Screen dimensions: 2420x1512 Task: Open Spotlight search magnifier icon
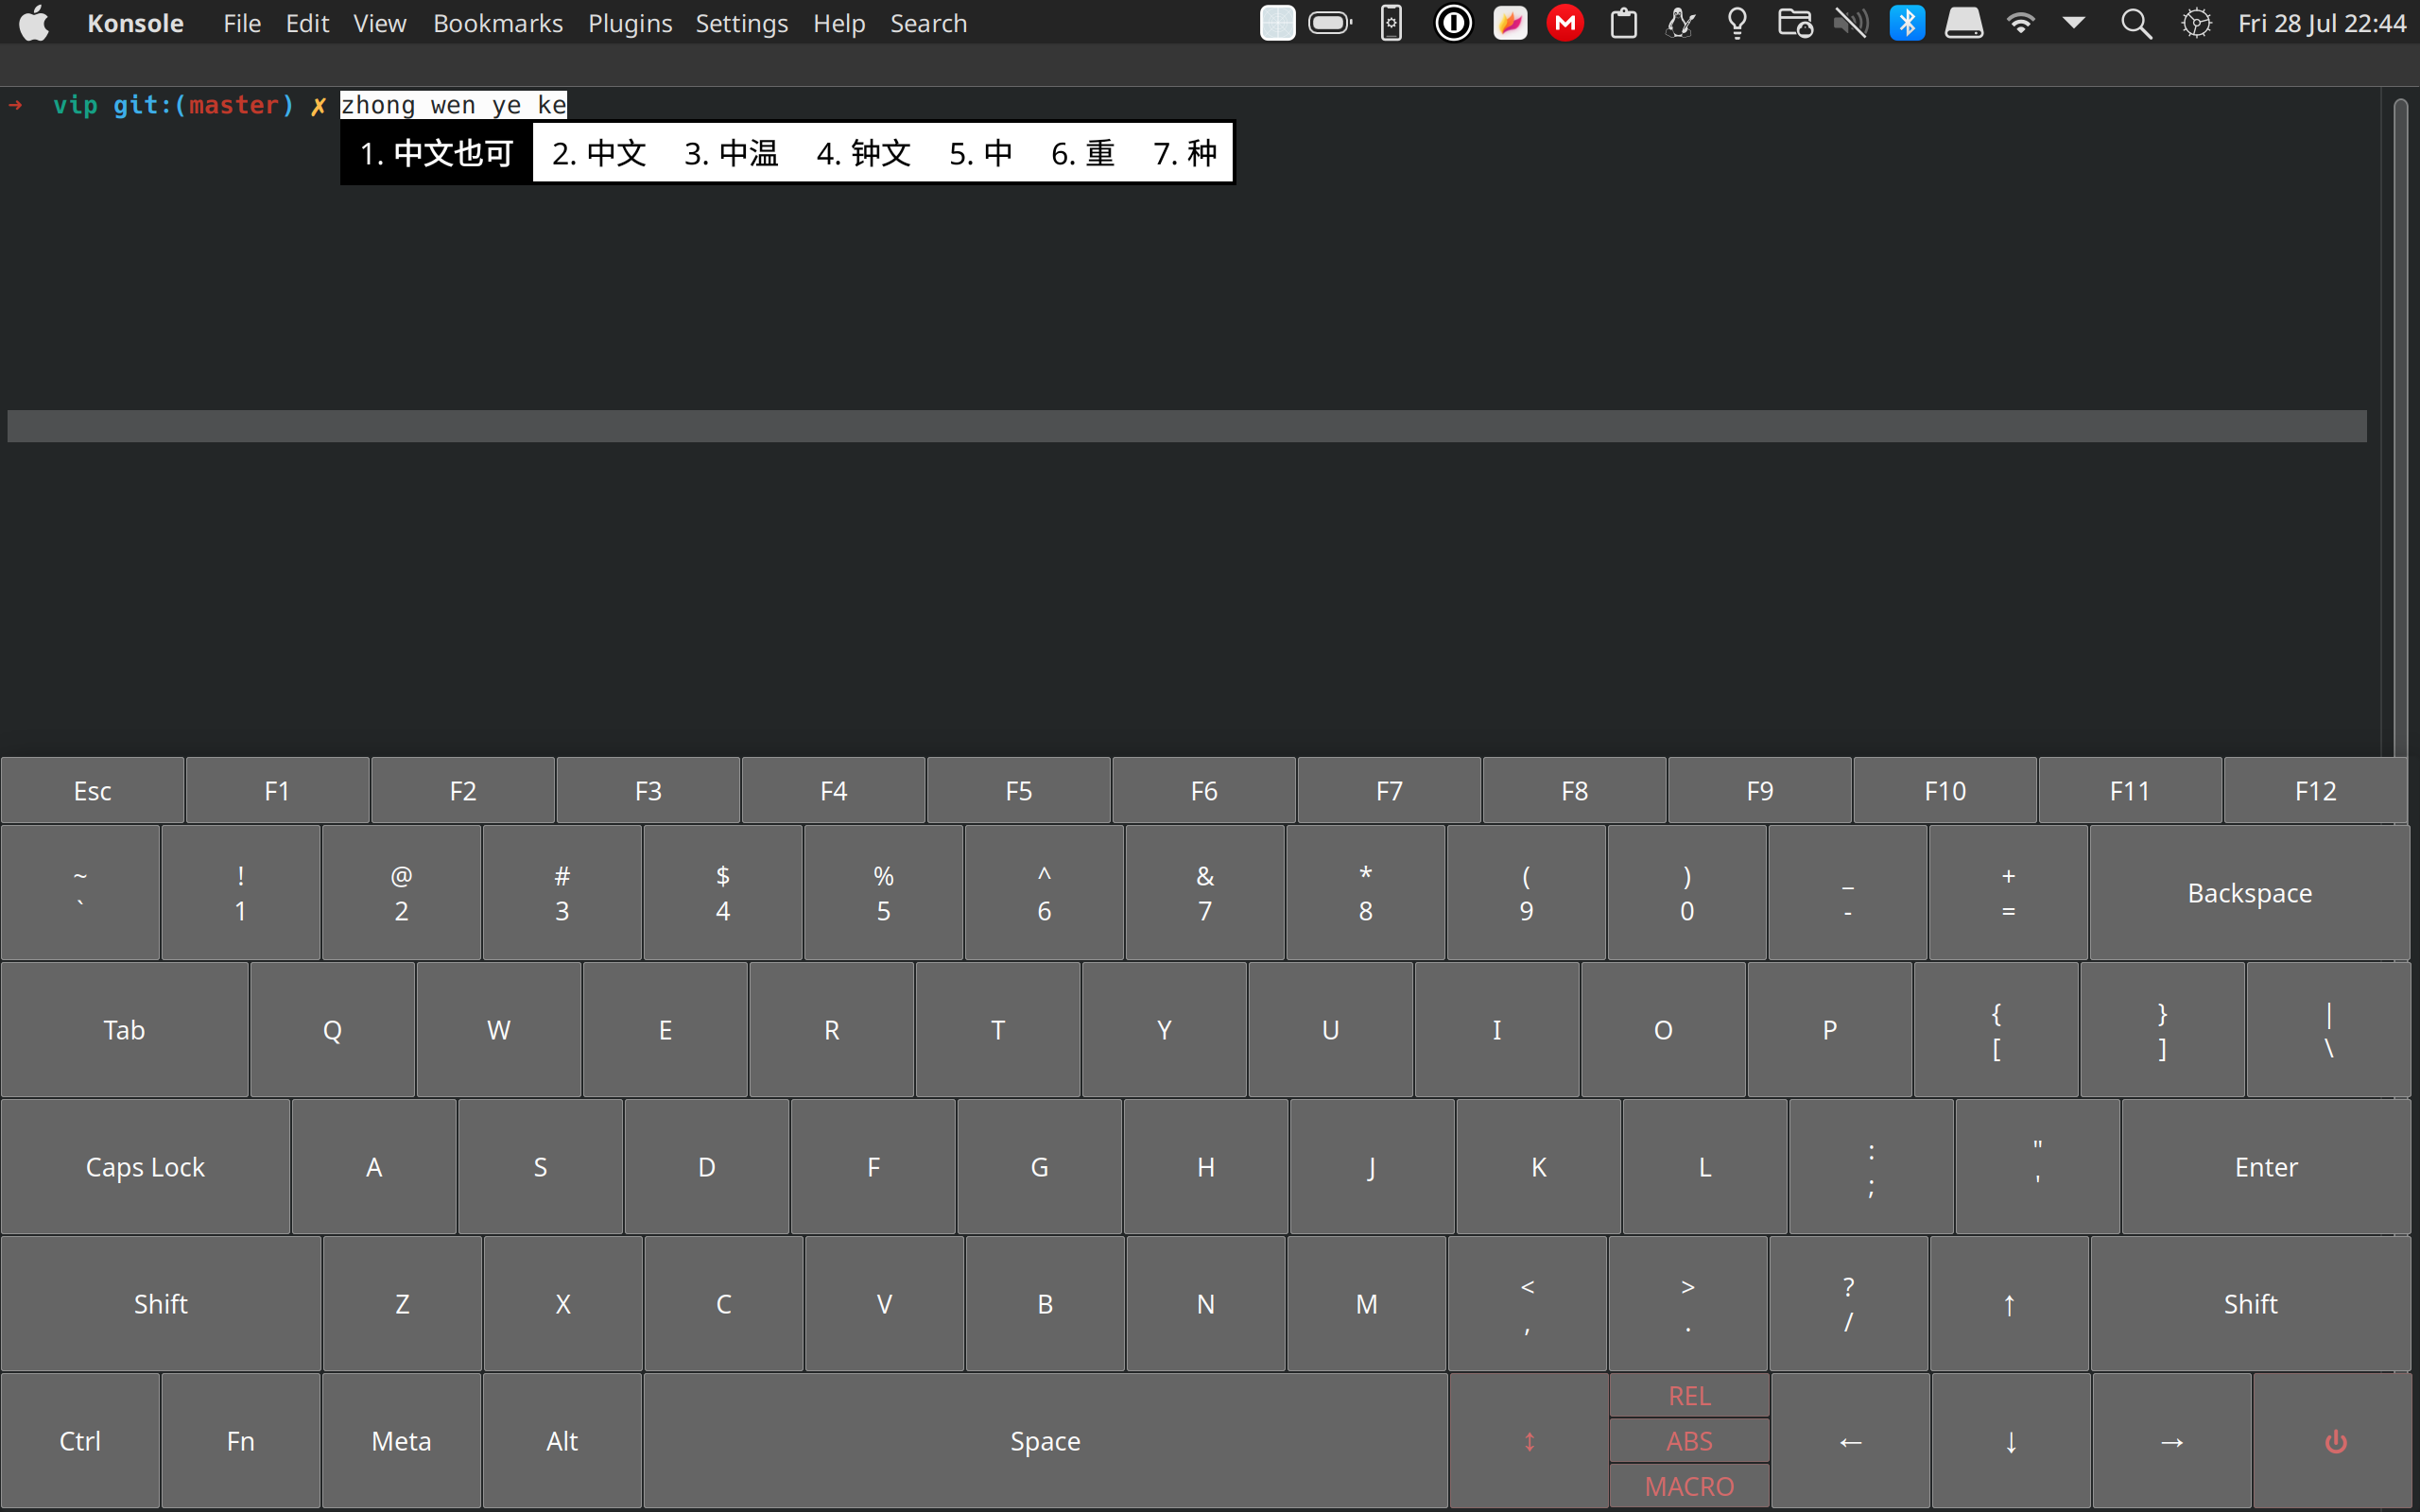point(2135,23)
